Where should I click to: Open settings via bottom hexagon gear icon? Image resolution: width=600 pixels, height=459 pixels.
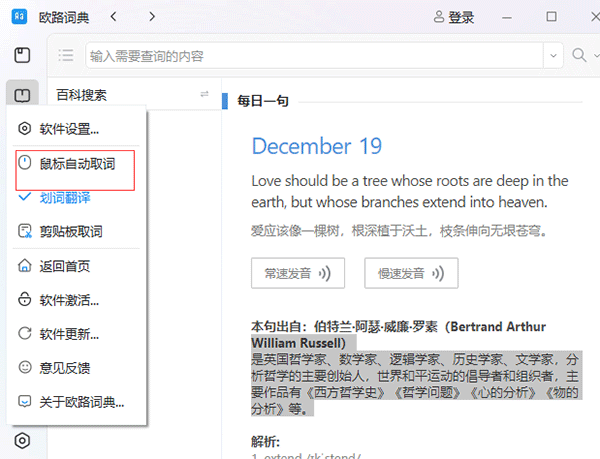point(22,440)
